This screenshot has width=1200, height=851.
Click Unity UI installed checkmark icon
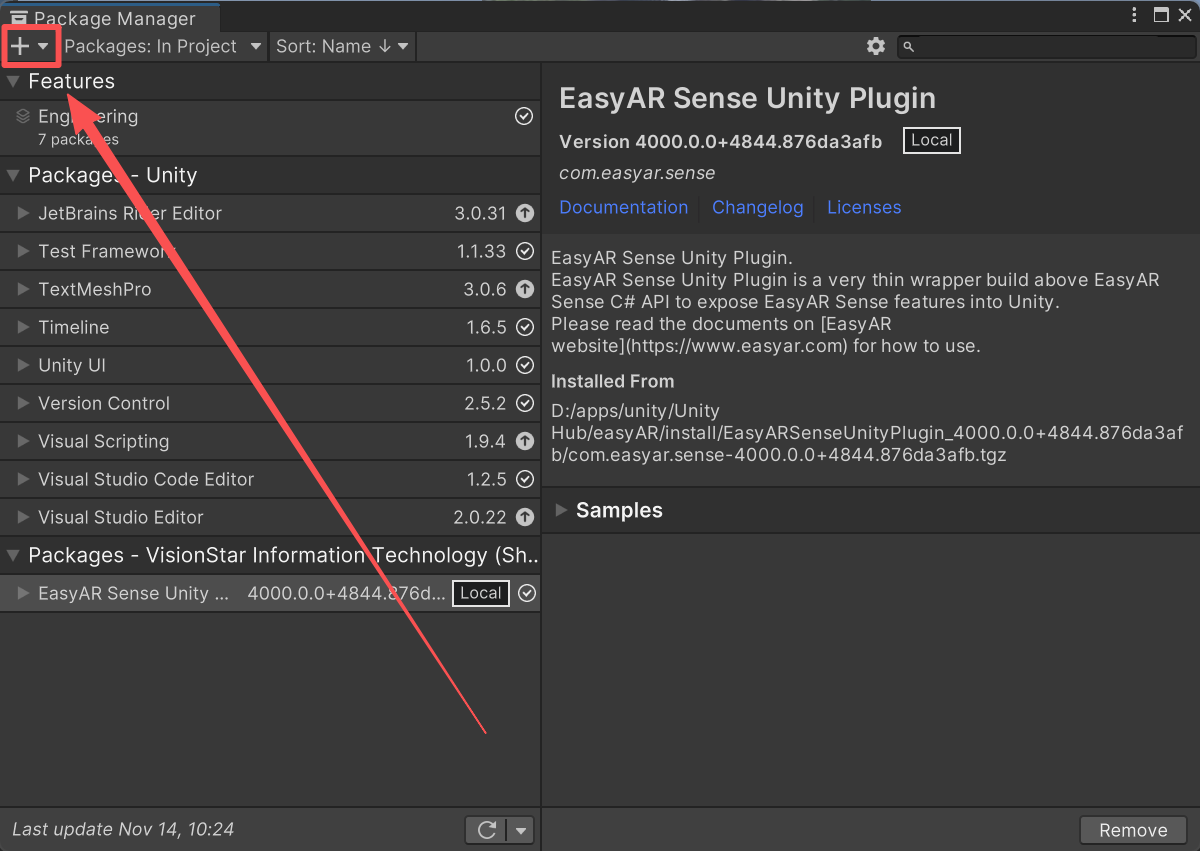525,365
